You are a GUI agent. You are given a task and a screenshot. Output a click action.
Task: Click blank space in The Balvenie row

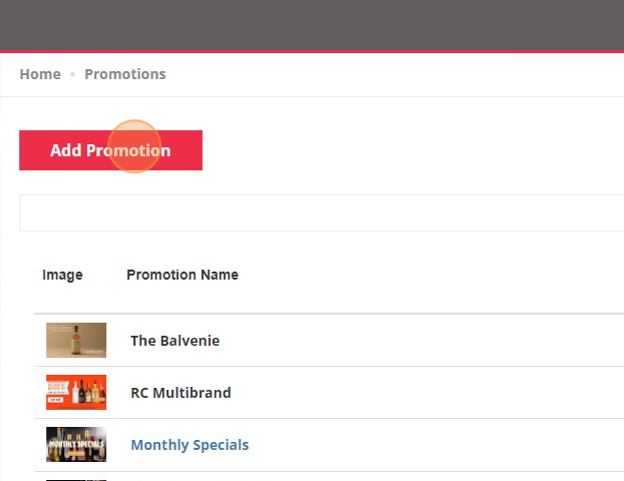click(x=418, y=341)
